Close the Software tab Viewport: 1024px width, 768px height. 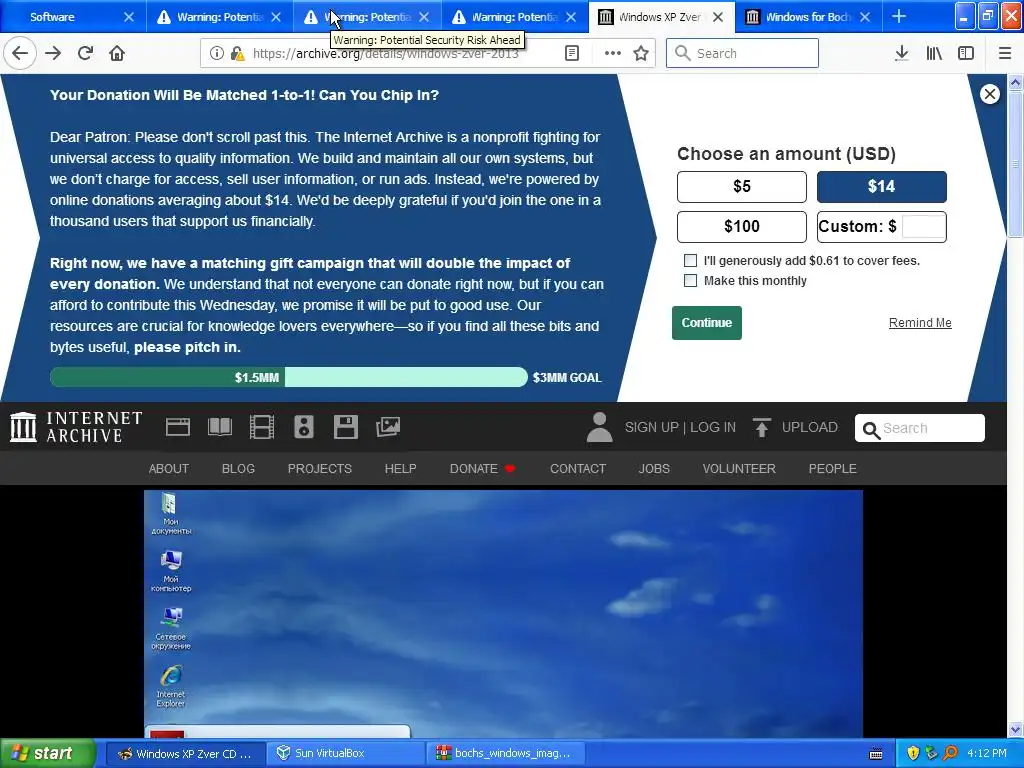(129, 17)
